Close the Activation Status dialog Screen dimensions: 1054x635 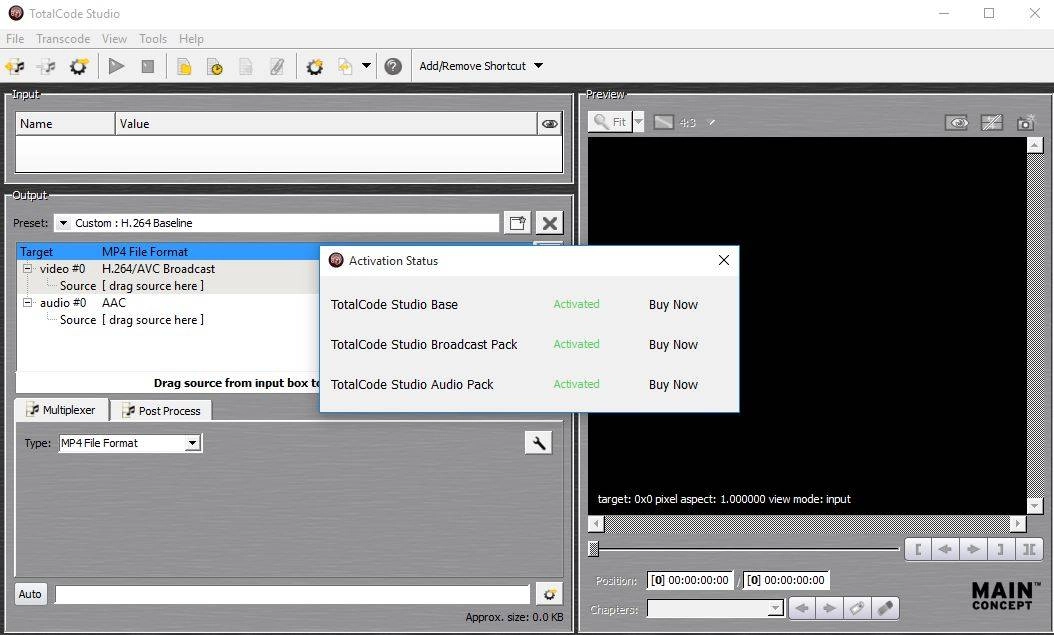tap(723, 260)
